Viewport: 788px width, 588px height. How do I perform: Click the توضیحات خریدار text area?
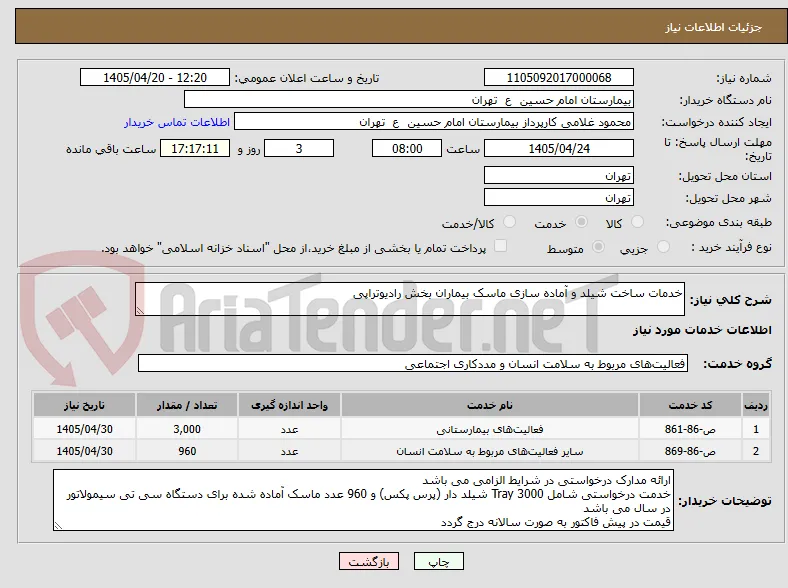click(x=363, y=500)
